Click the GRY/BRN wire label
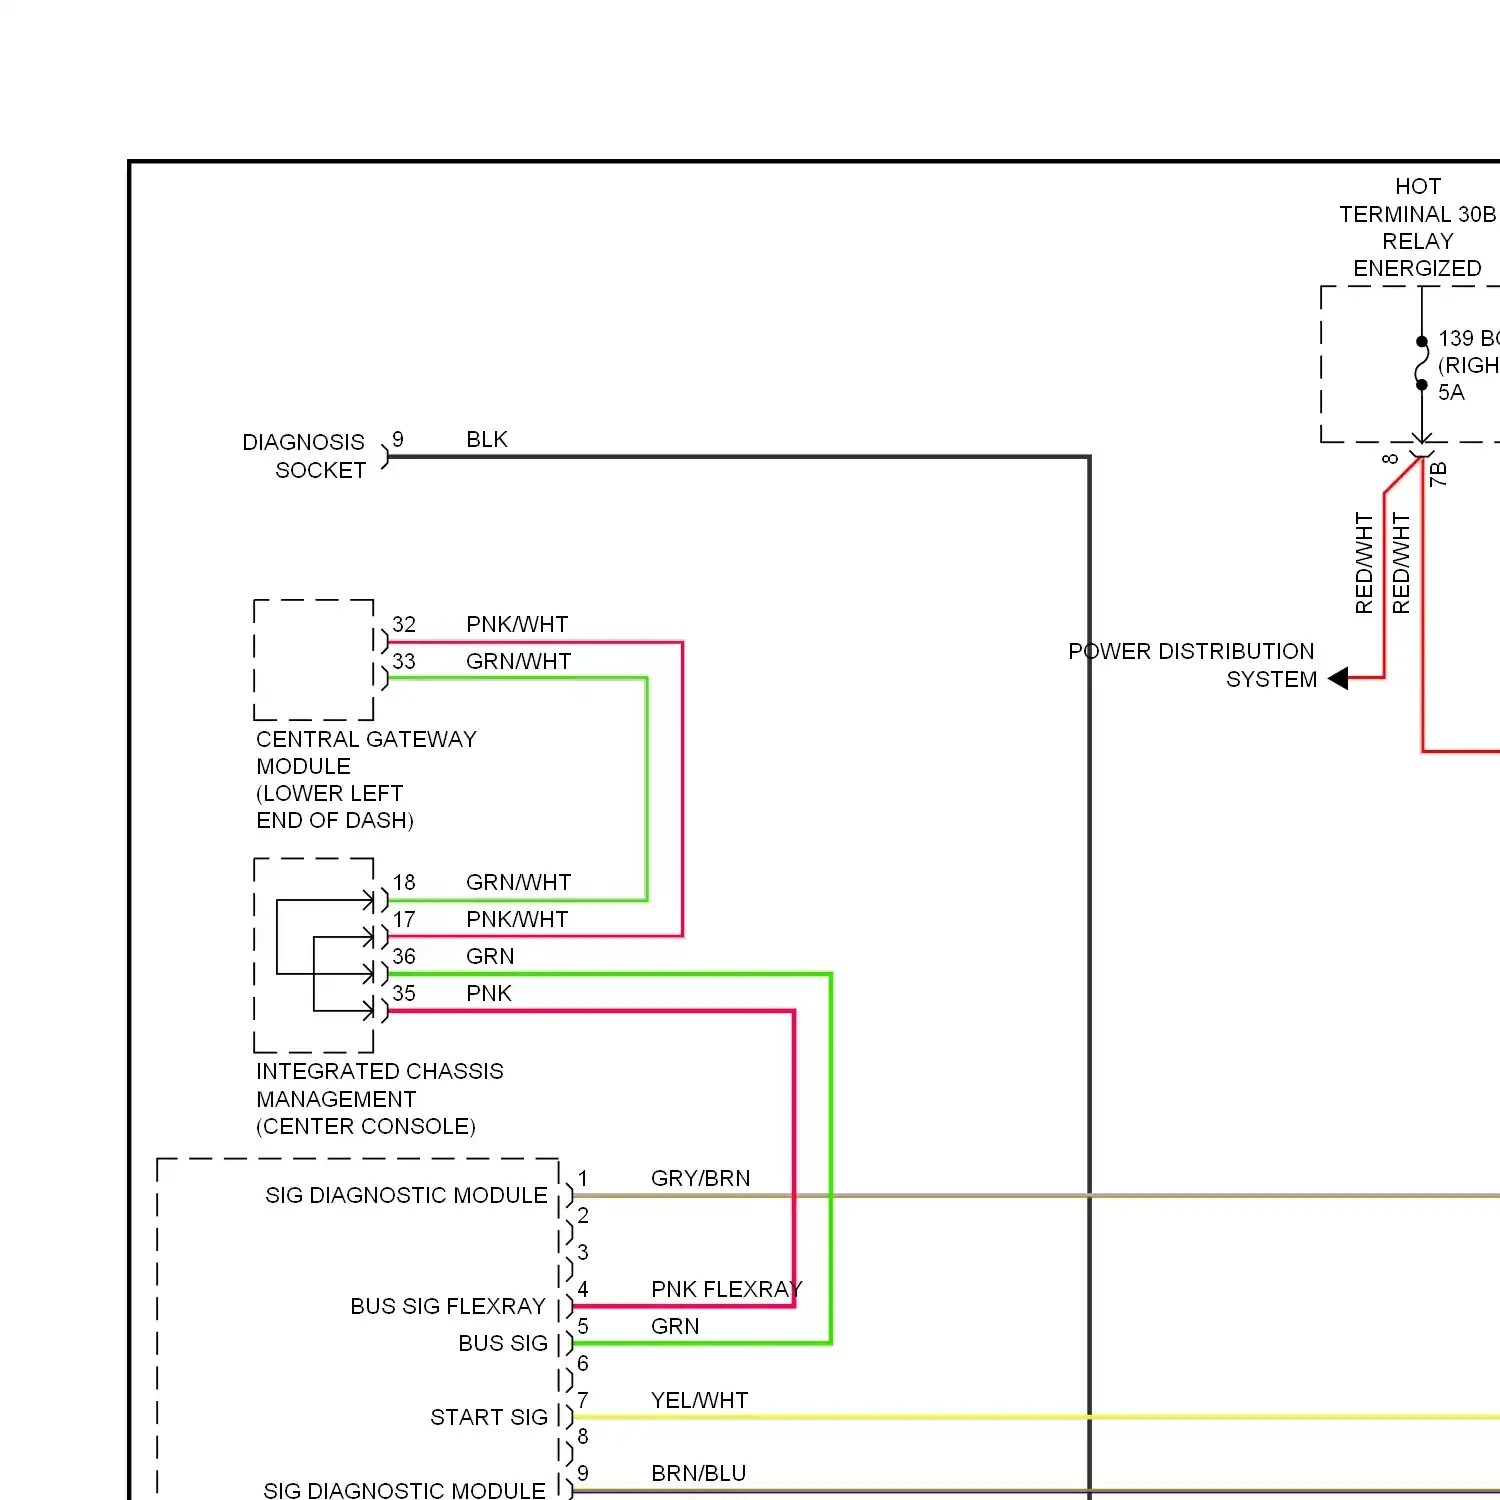 (x=700, y=1178)
